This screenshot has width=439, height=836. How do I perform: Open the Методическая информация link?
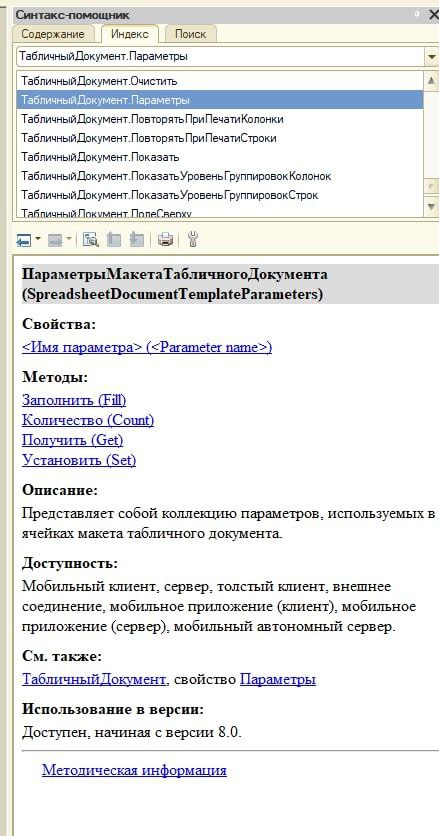pyautogui.click(x=134, y=770)
